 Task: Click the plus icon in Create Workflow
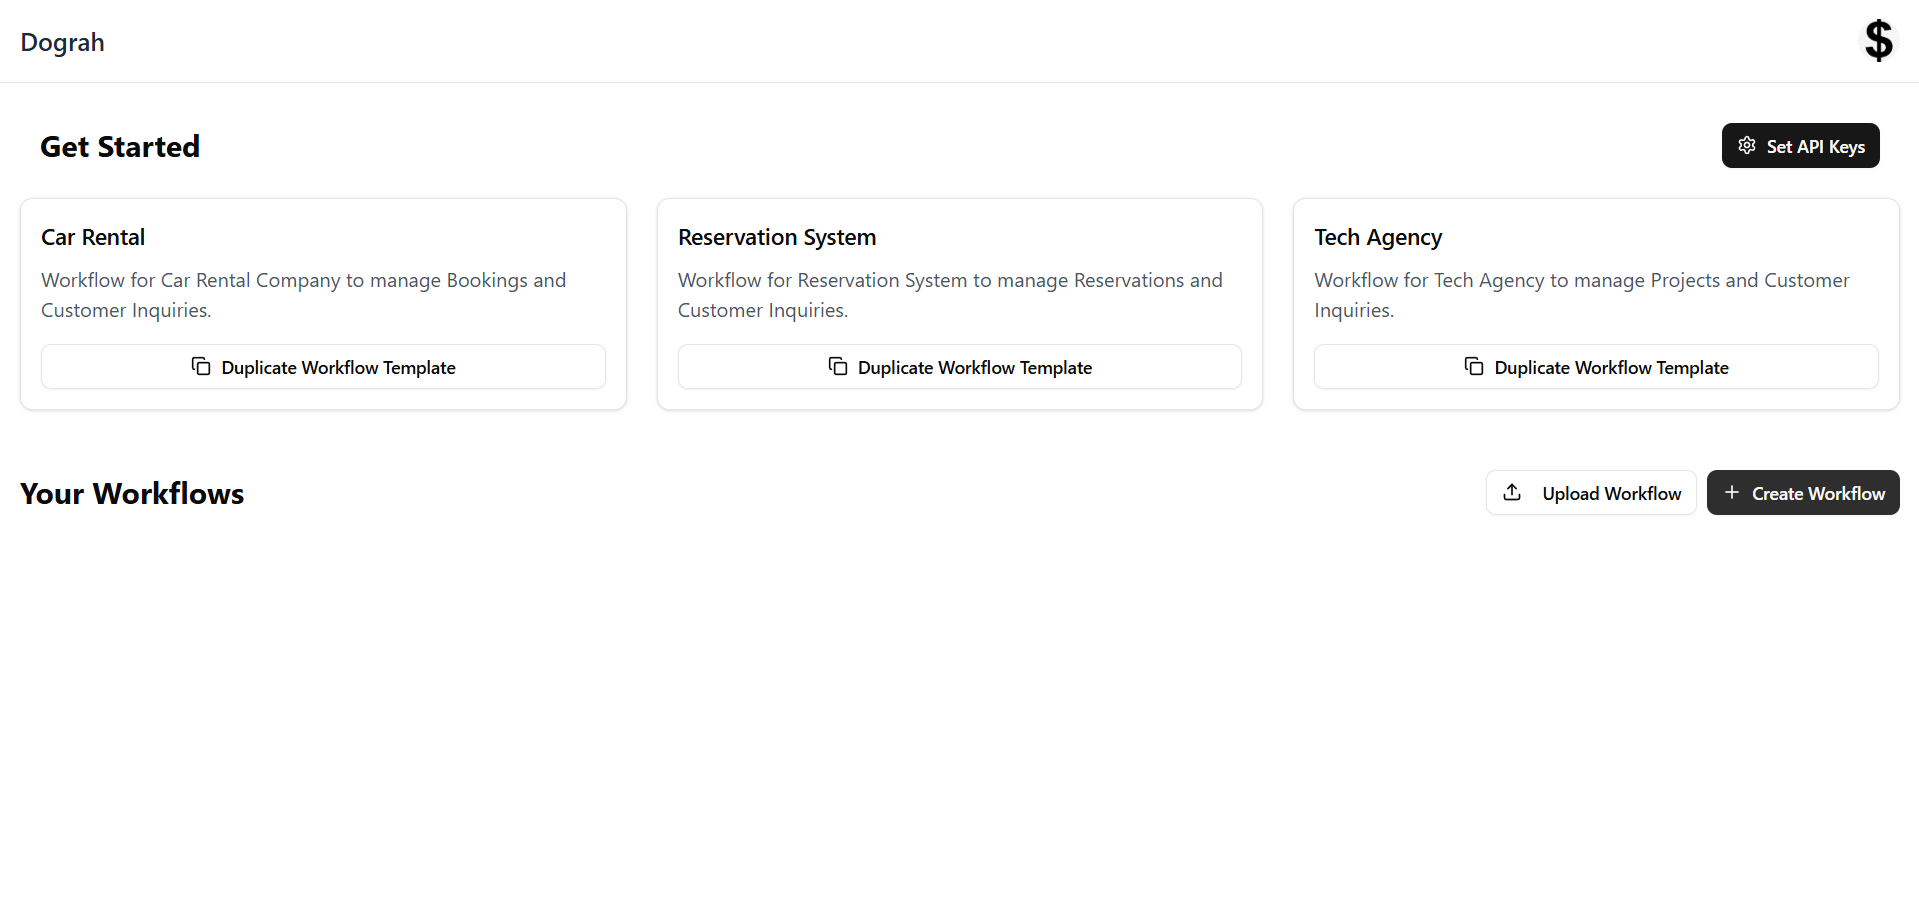[x=1731, y=492]
